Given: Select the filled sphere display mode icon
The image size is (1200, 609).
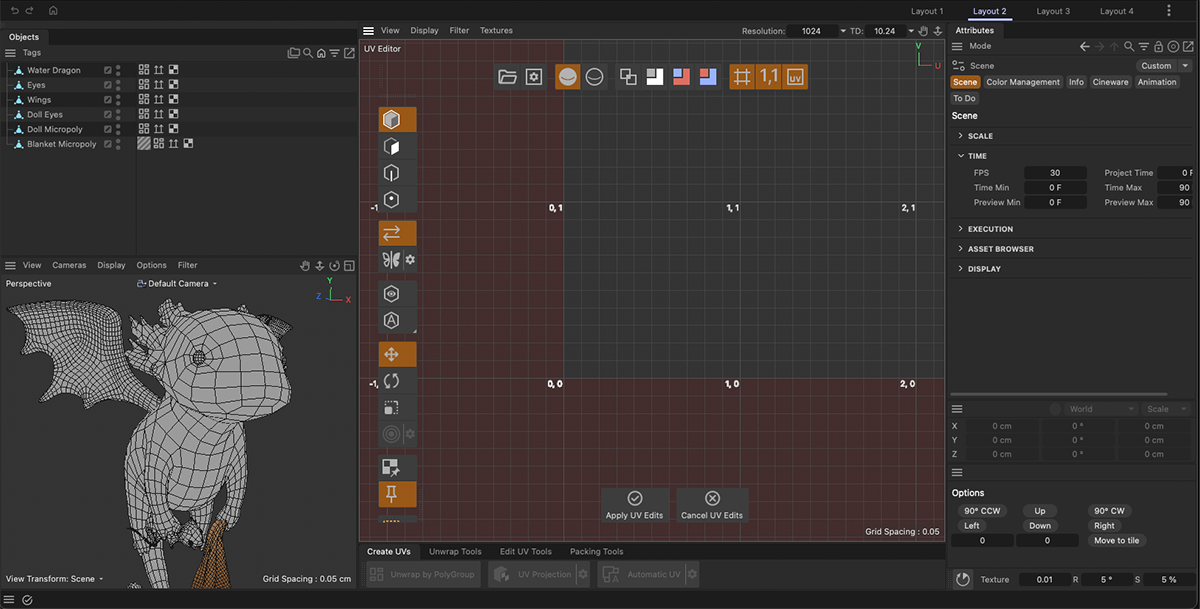Looking at the screenshot, I should point(568,77).
